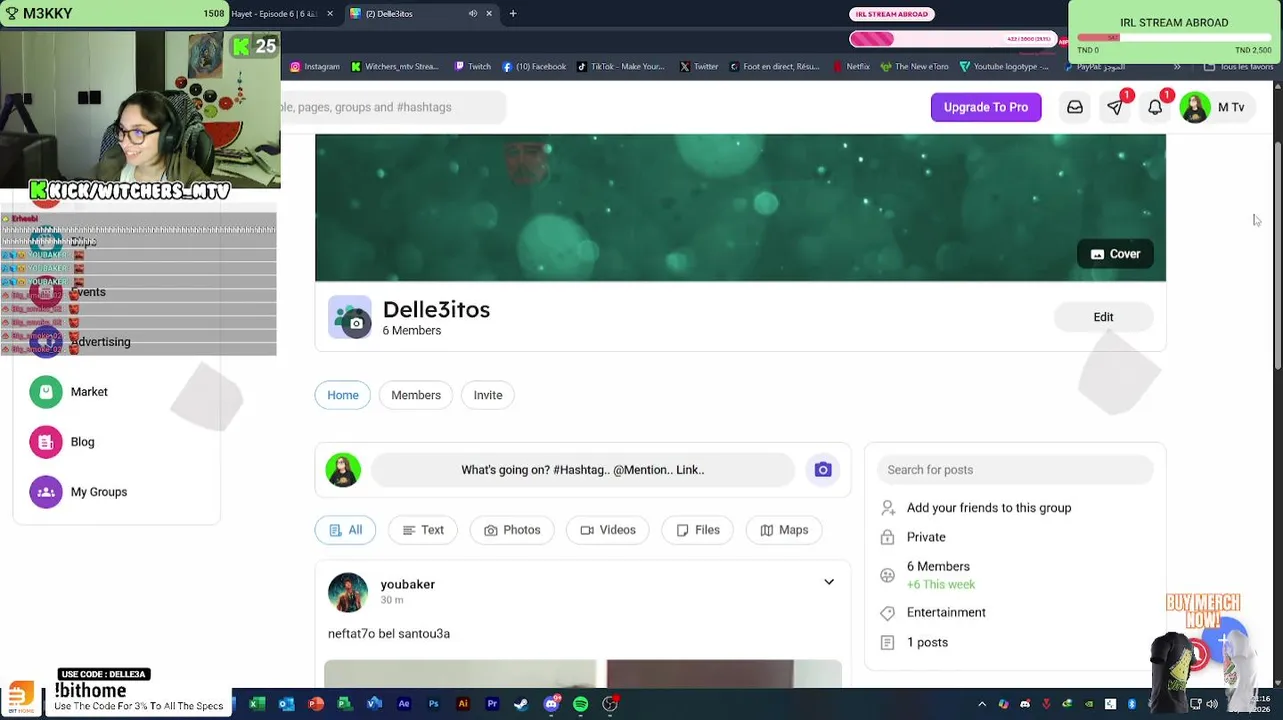Click in the Search for posts field
This screenshot has width=1283, height=720.
pos(1015,470)
